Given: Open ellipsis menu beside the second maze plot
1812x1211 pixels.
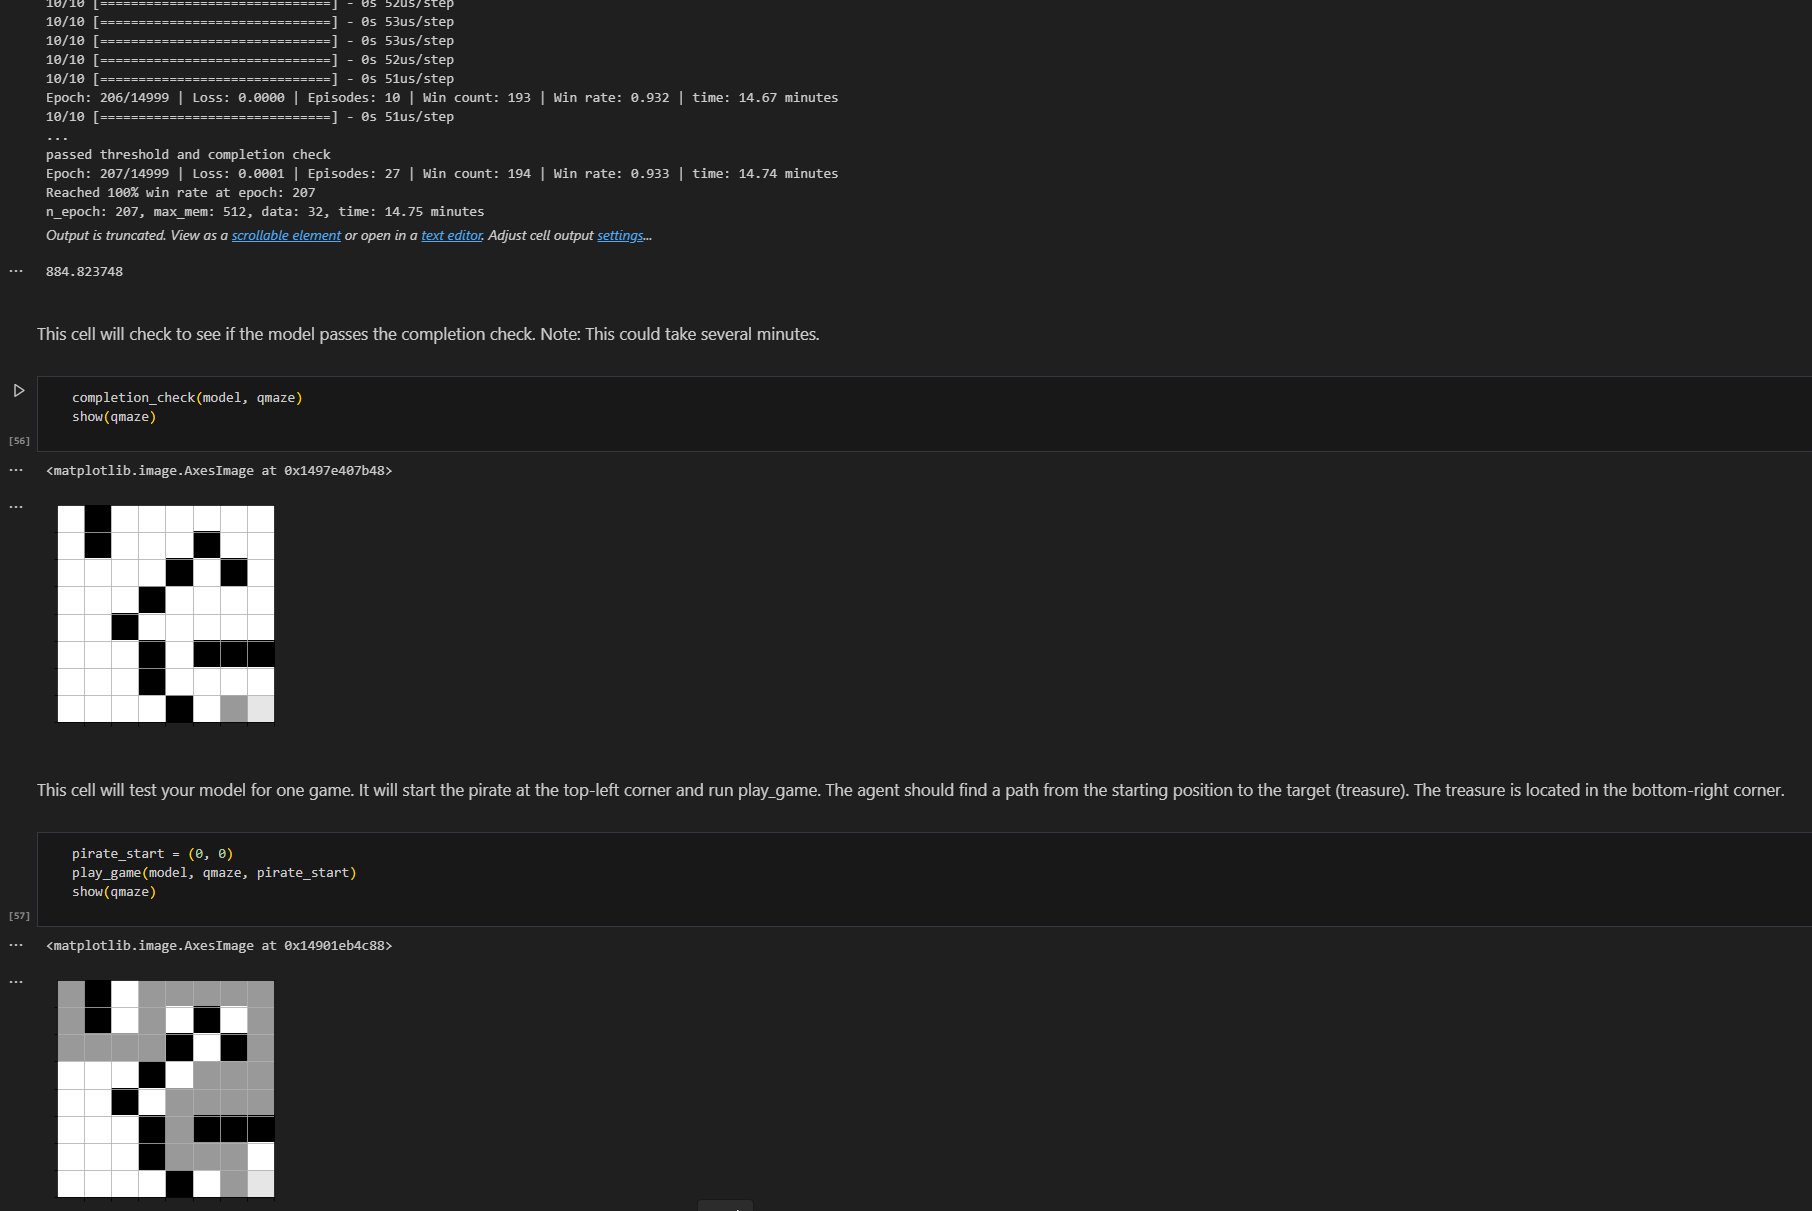Looking at the screenshot, I should coord(16,982).
